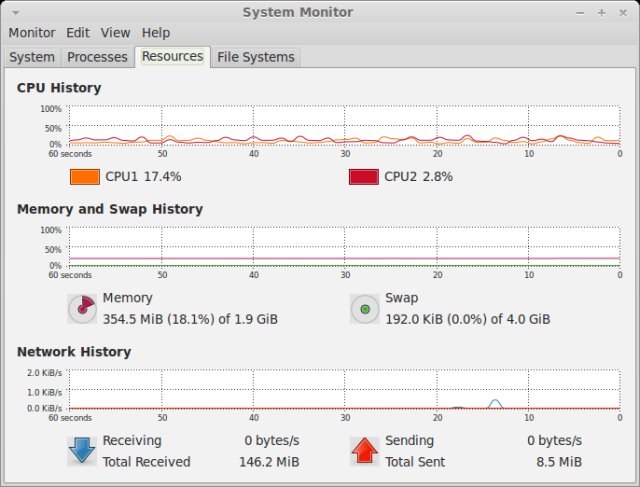Click the Memory and Swap History graph
This screenshot has width=640, height=487.
pyautogui.click(x=344, y=247)
